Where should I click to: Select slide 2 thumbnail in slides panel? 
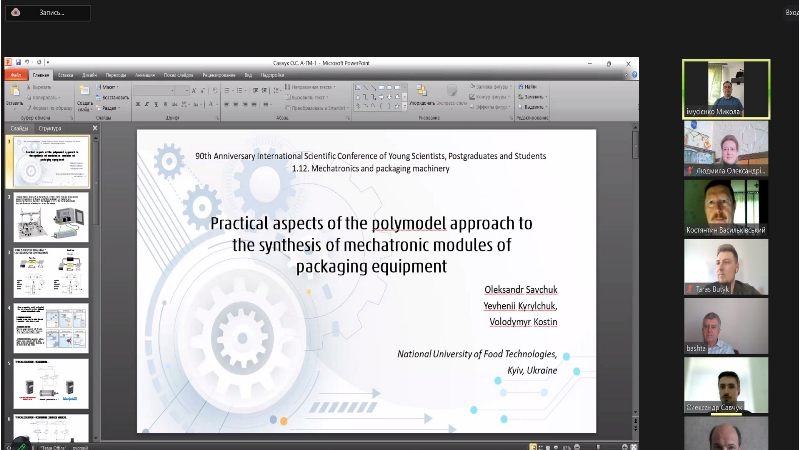coord(50,217)
